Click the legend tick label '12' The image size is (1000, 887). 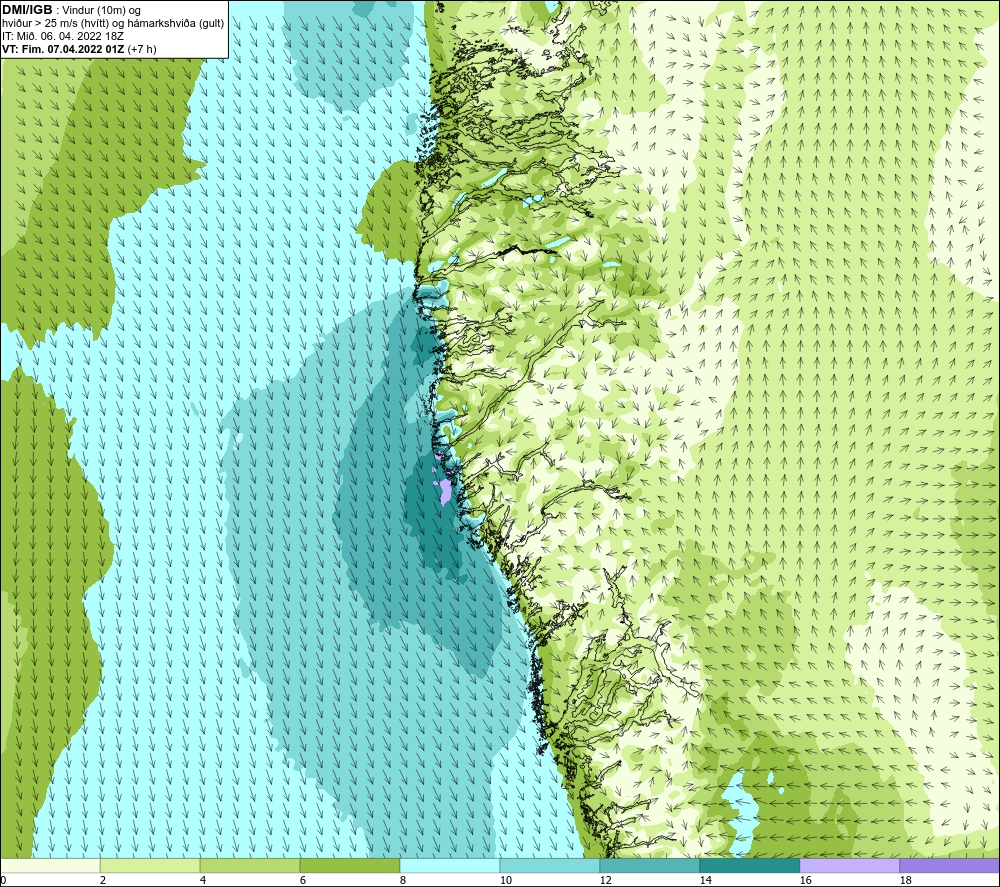606,881
